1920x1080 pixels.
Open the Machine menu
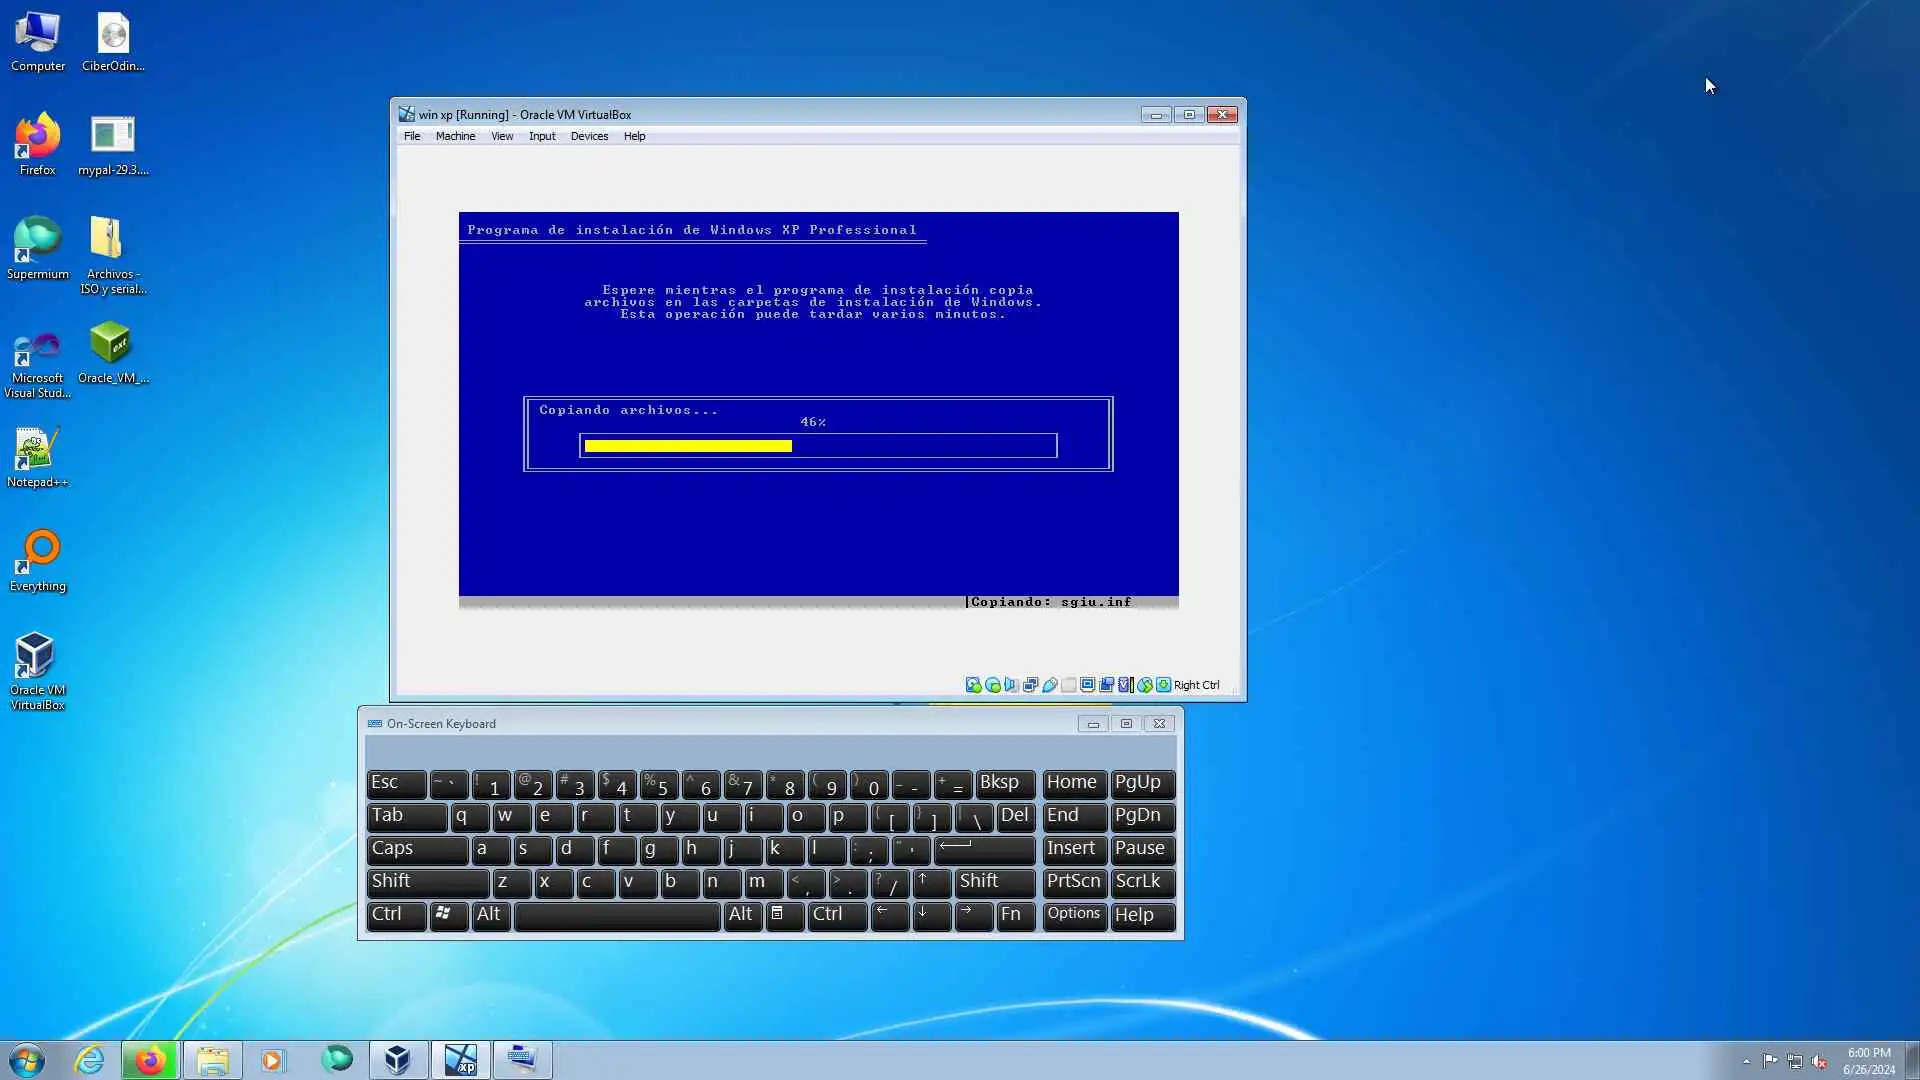[455, 137]
